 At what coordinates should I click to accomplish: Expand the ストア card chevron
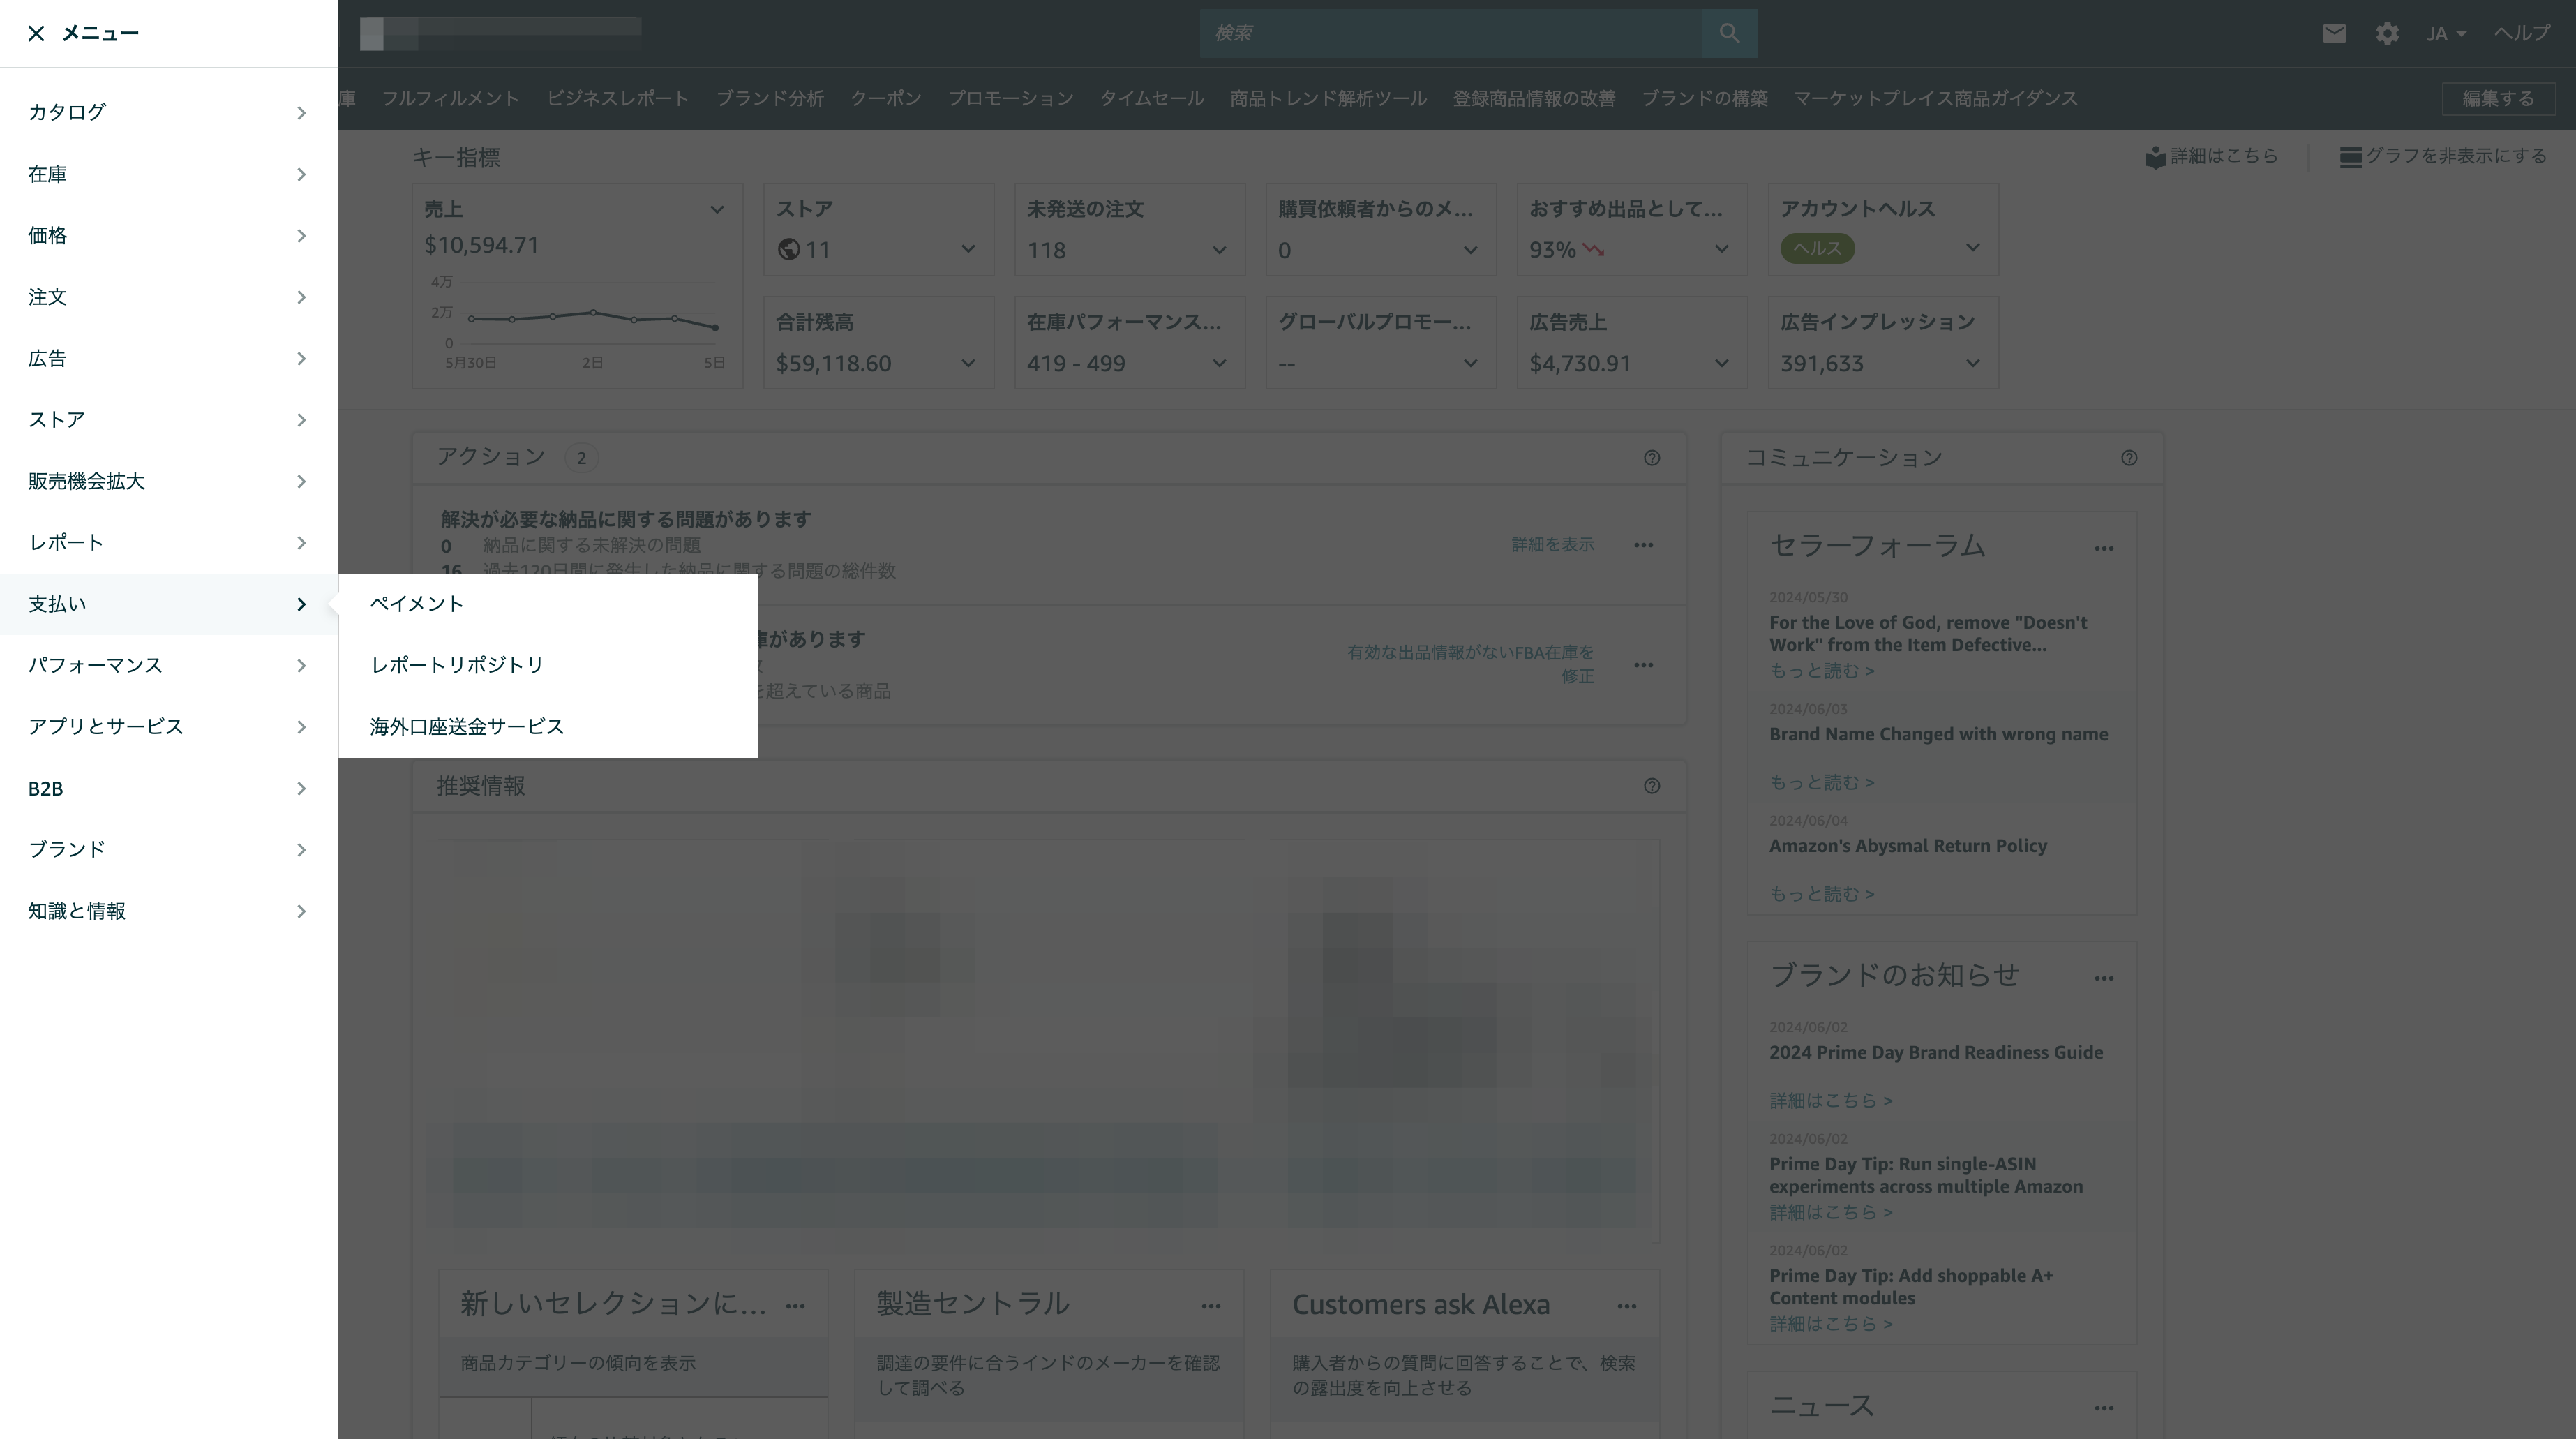[968, 249]
